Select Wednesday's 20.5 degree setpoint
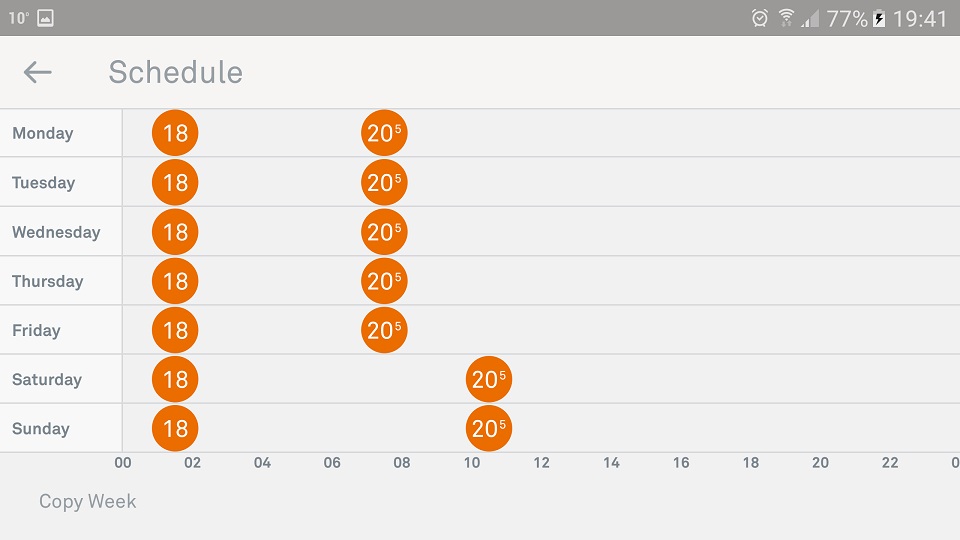Image resolution: width=960 pixels, height=540 pixels. [384, 232]
